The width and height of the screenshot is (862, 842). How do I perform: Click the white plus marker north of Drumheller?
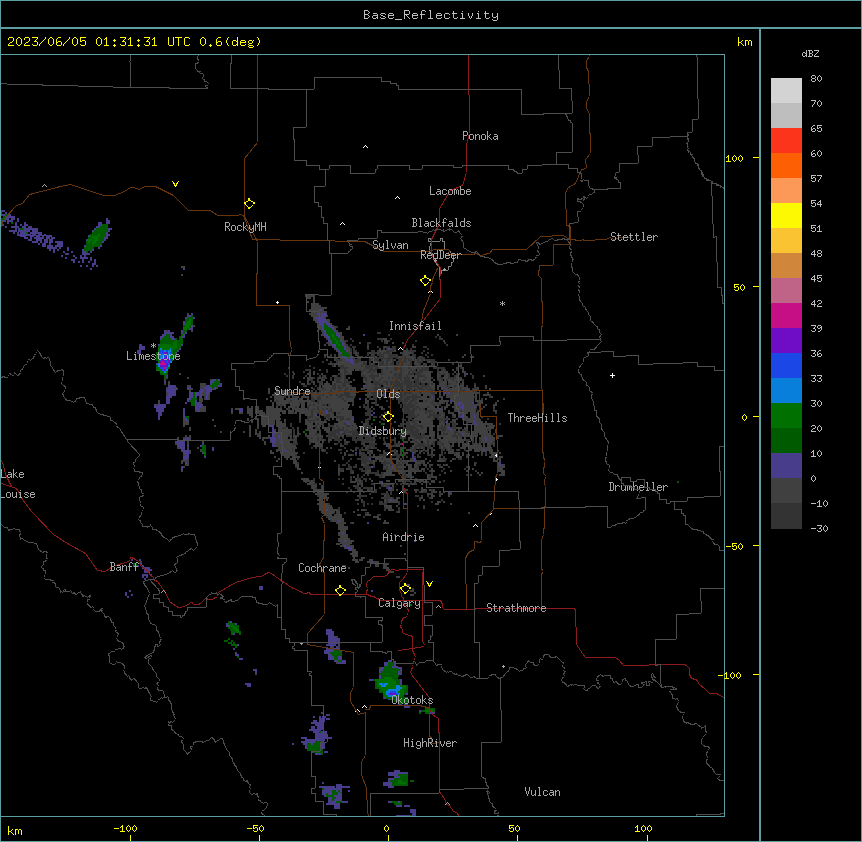point(612,375)
